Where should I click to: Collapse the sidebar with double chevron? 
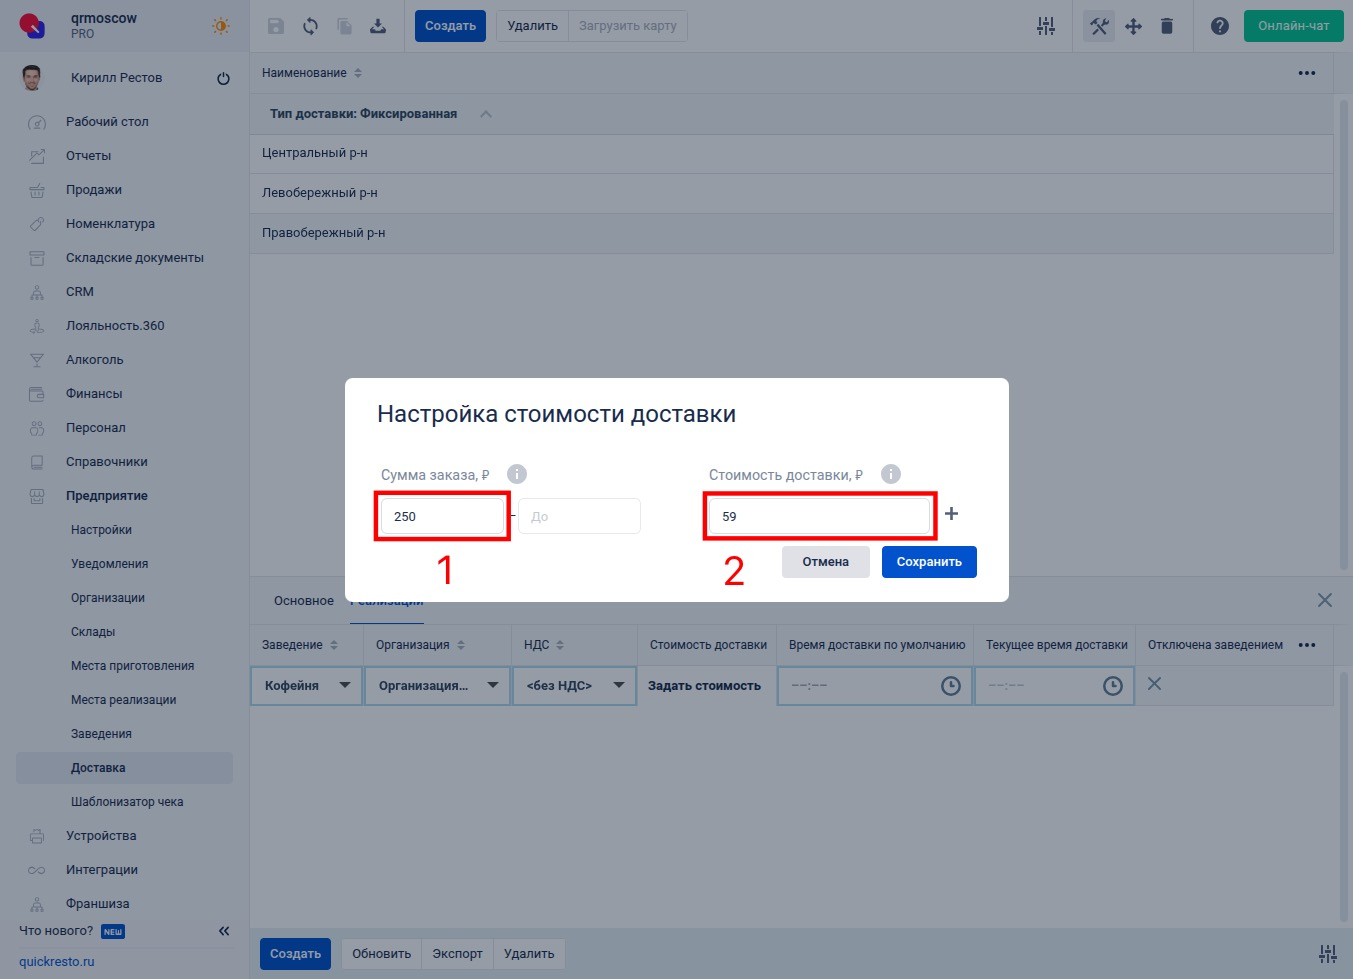coord(224,931)
